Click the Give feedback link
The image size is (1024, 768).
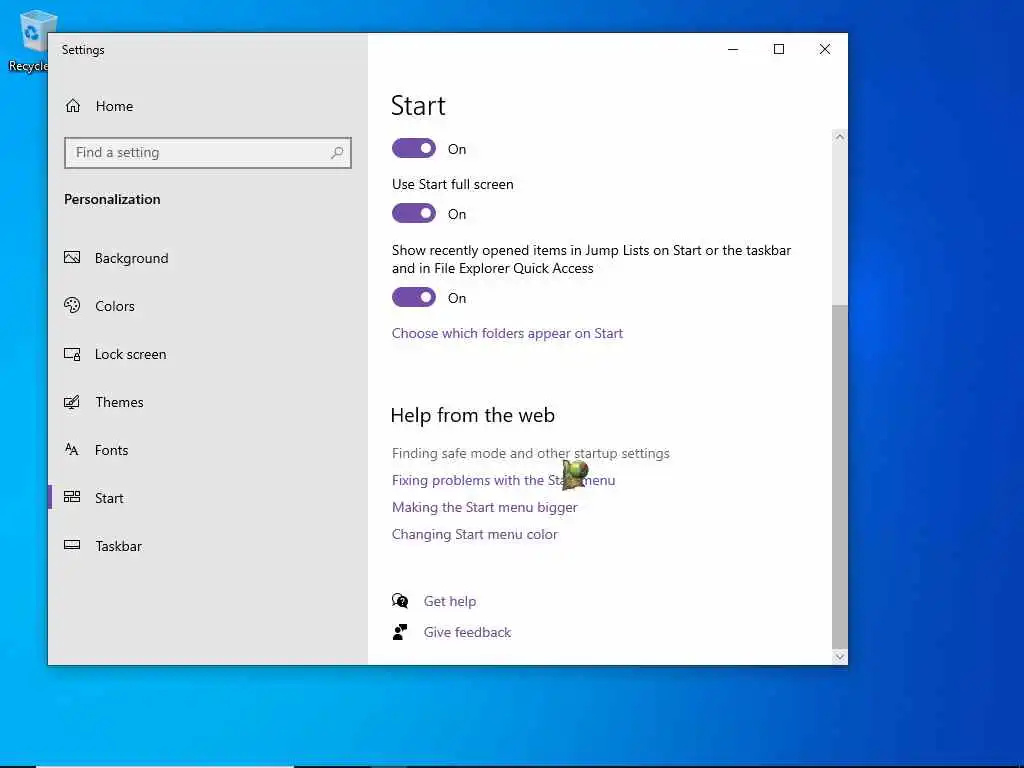467,632
